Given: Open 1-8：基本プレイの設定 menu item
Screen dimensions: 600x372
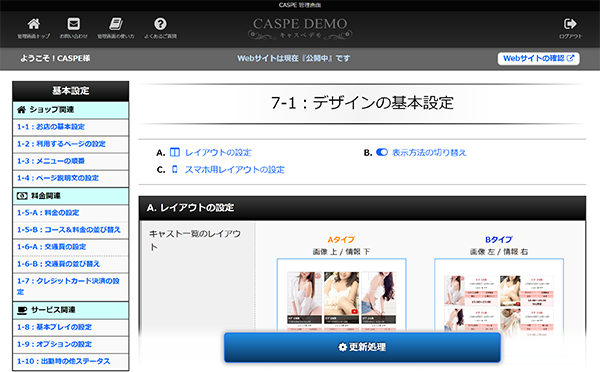Looking at the screenshot, I should click(x=71, y=327).
